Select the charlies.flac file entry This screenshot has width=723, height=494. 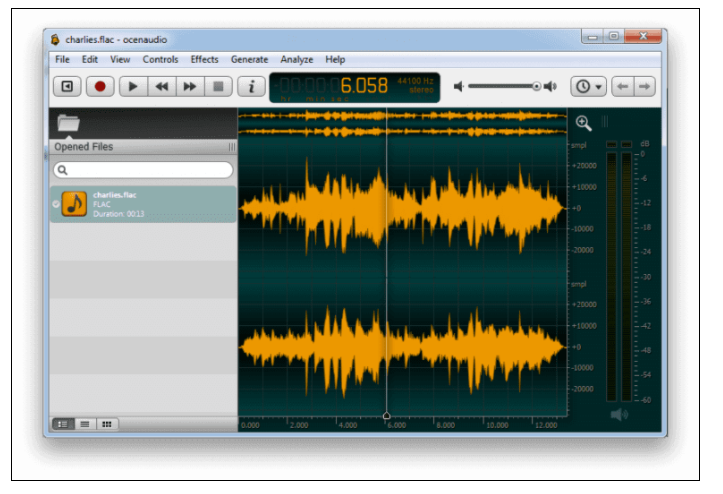coord(143,204)
